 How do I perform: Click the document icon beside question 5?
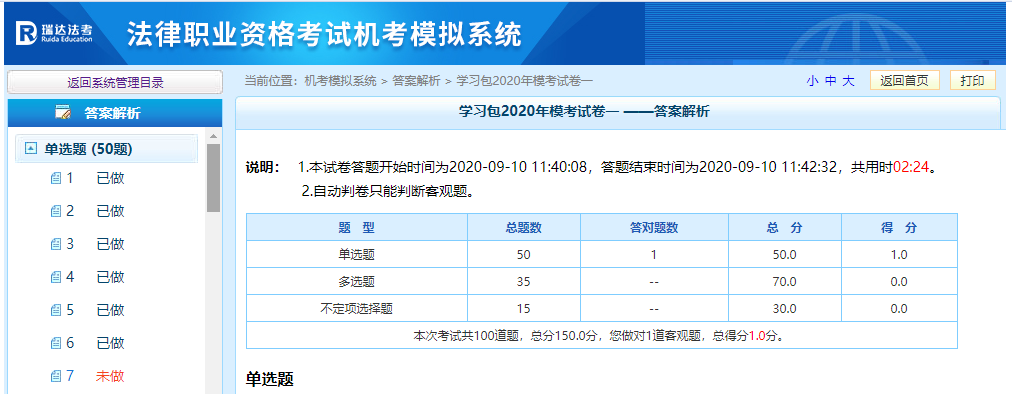[55, 310]
